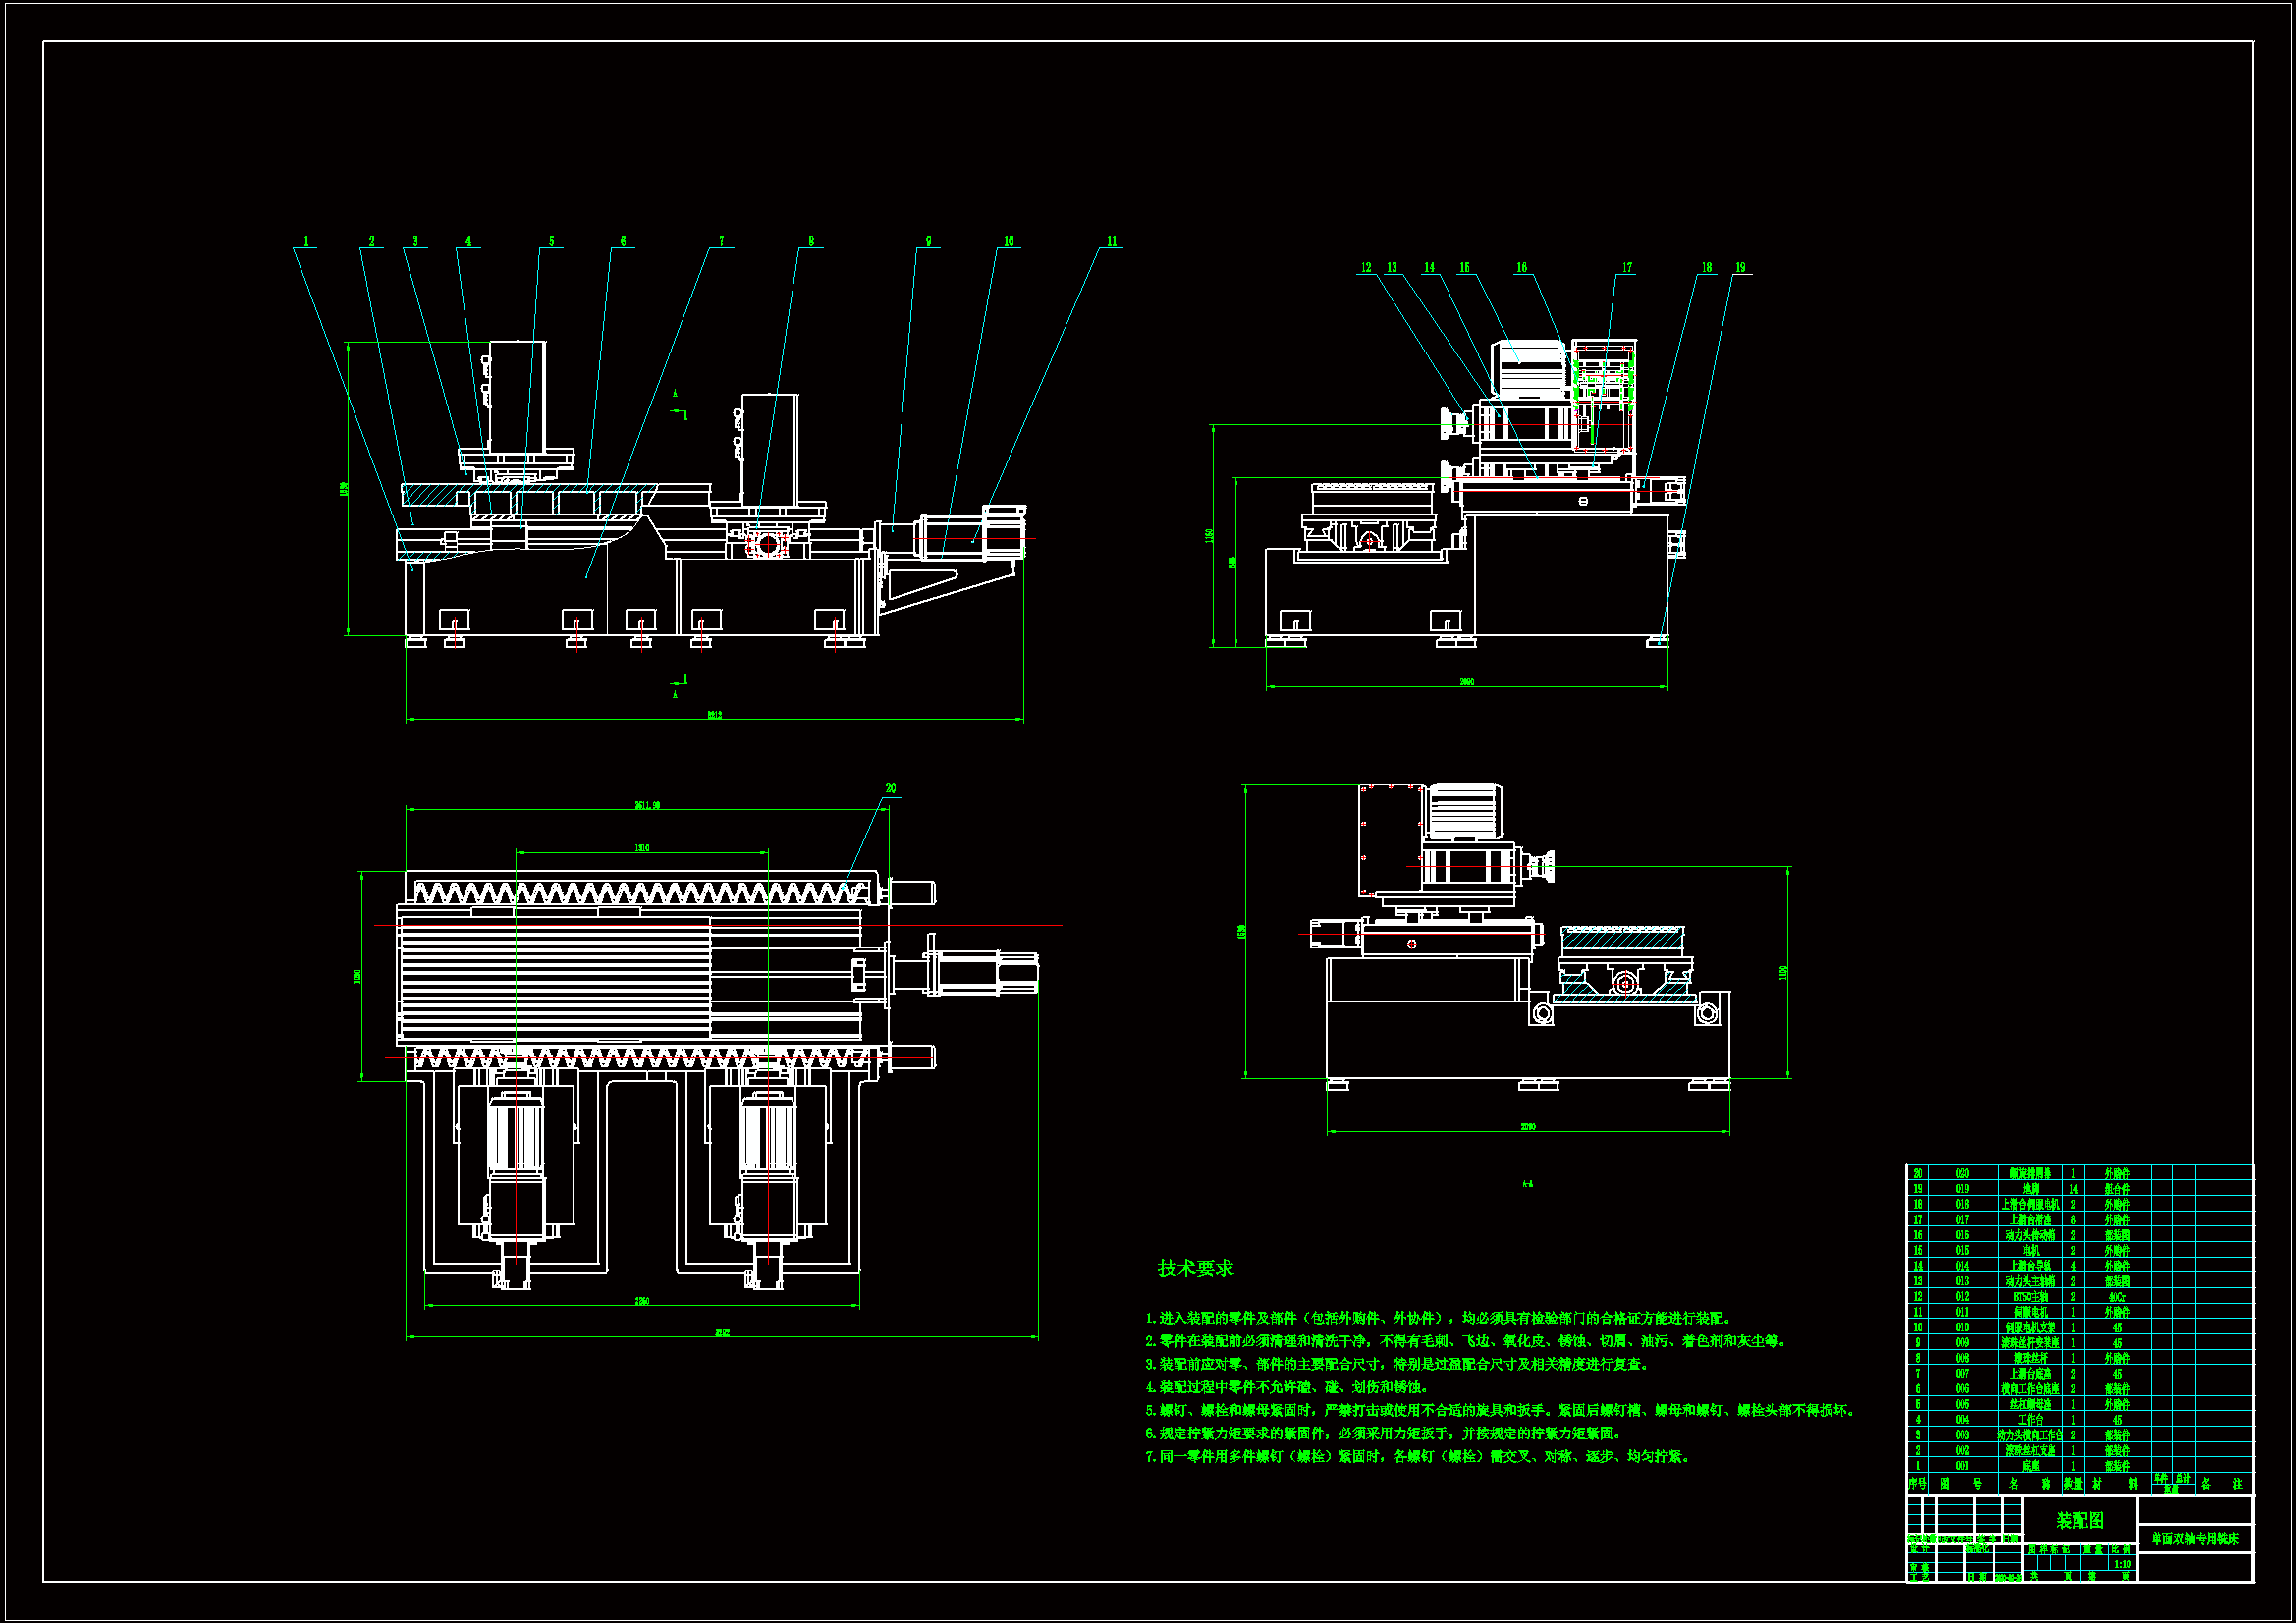Select the A-A section view label

(1527, 1184)
